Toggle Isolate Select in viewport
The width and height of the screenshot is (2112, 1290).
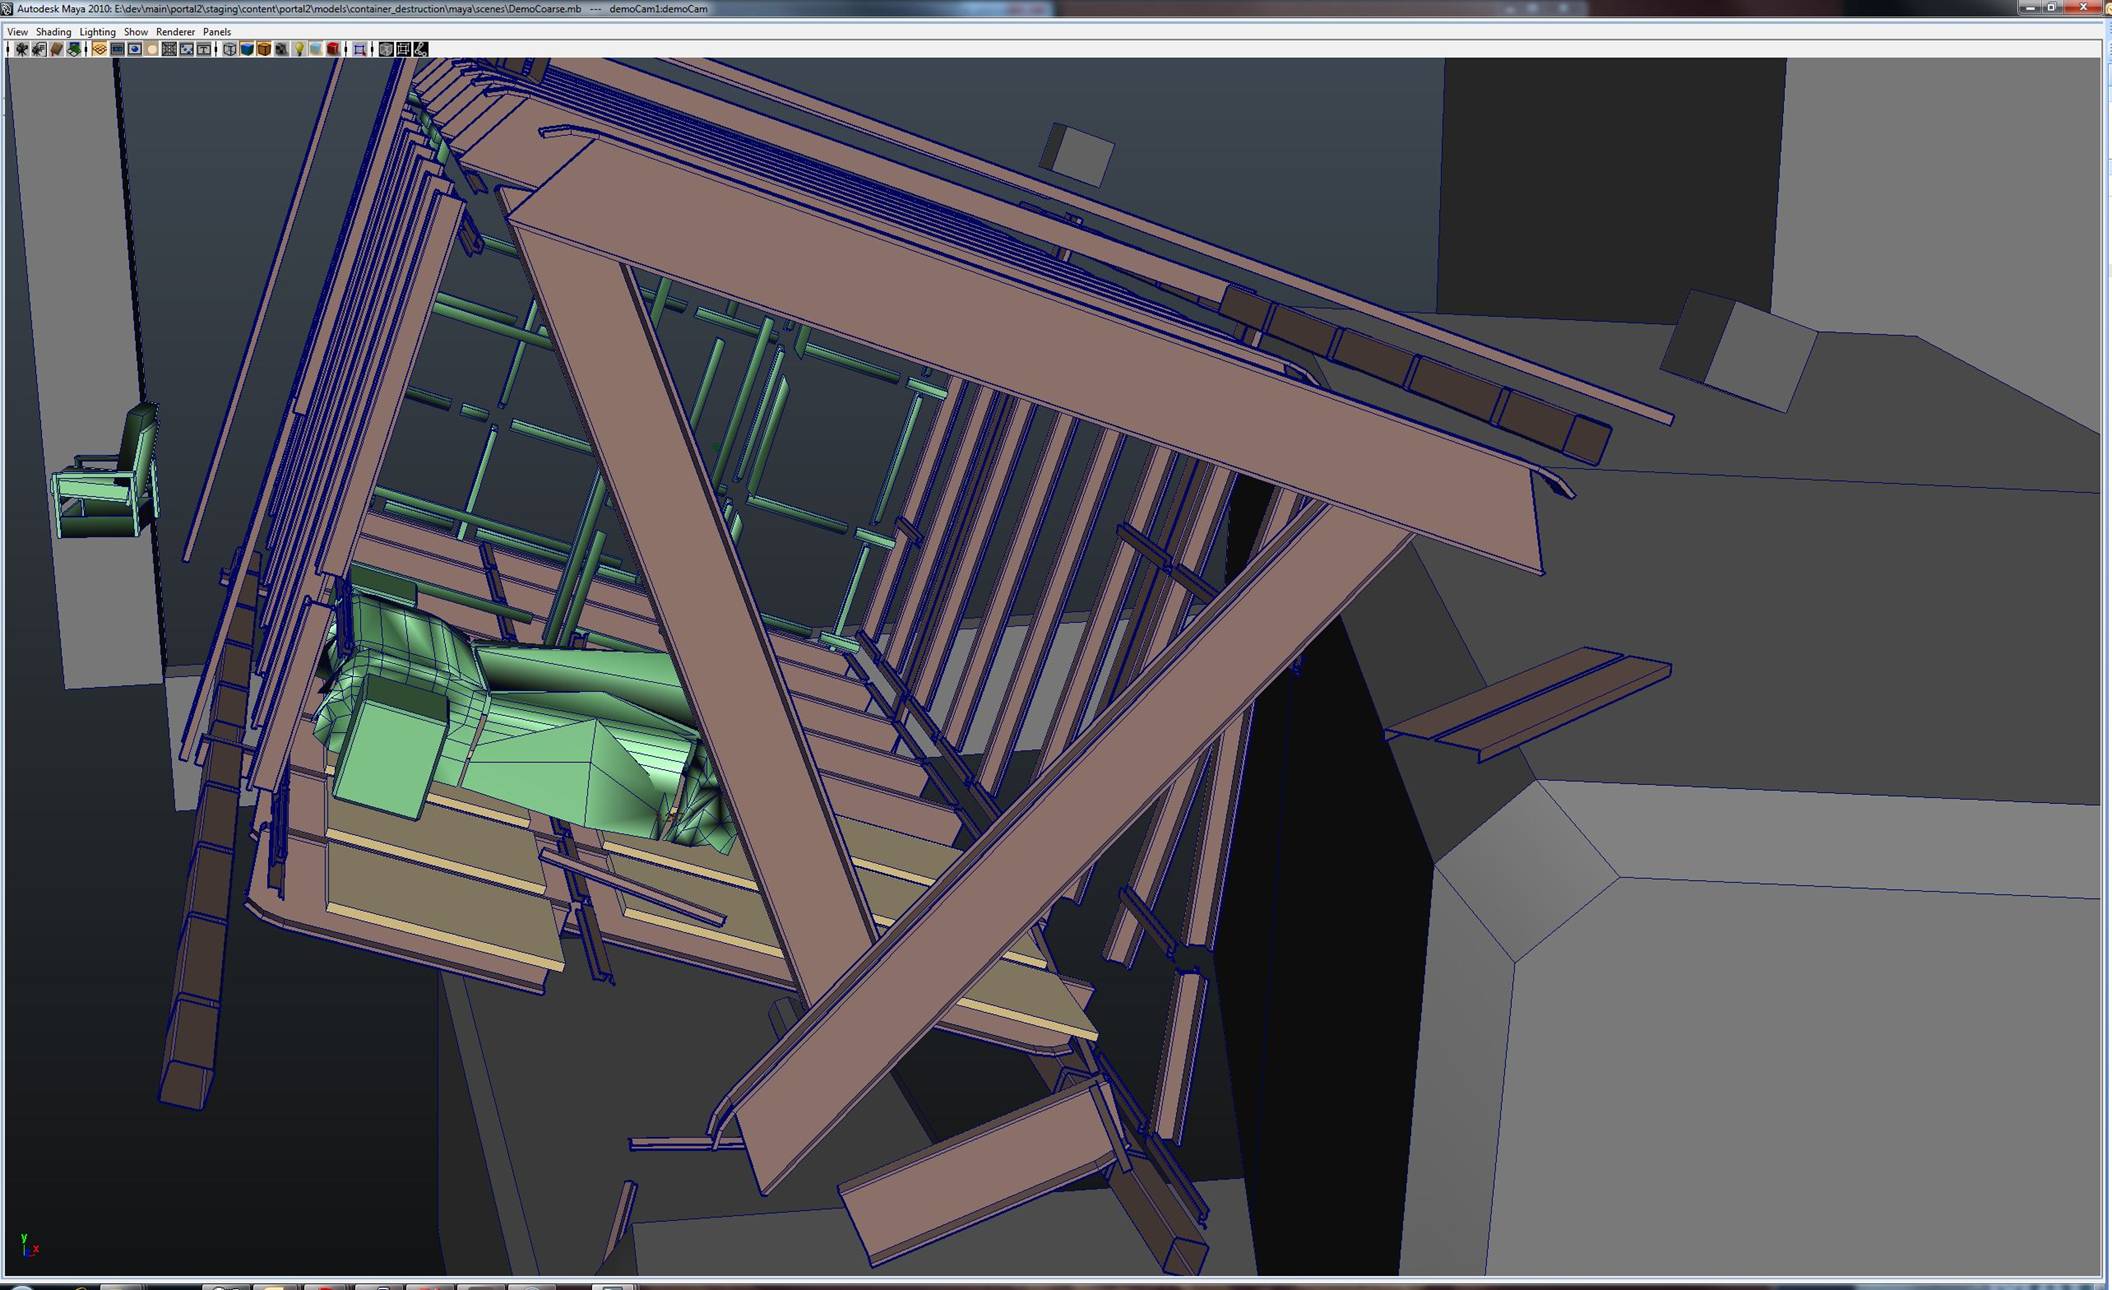pyautogui.click(x=360, y=49)
